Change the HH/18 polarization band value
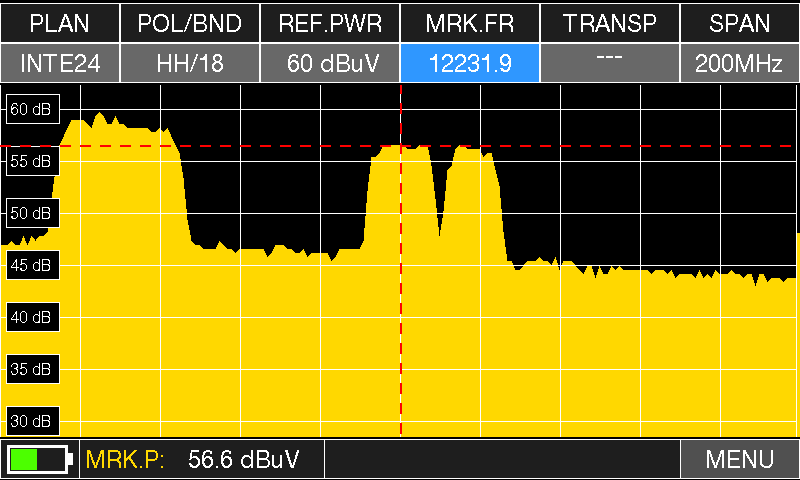 point(190,63)
